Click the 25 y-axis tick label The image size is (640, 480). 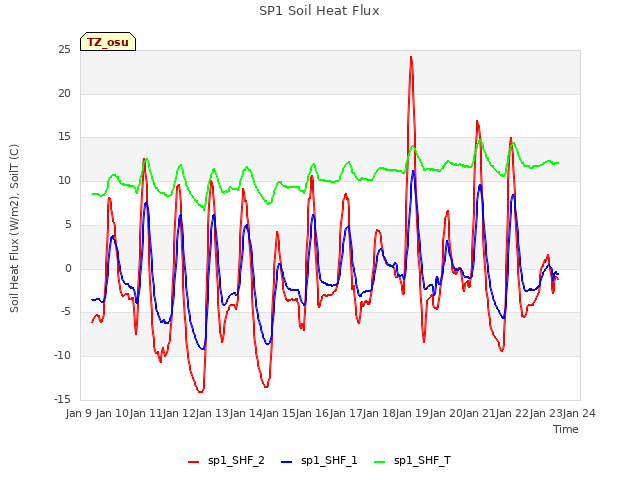coord(64,50)
